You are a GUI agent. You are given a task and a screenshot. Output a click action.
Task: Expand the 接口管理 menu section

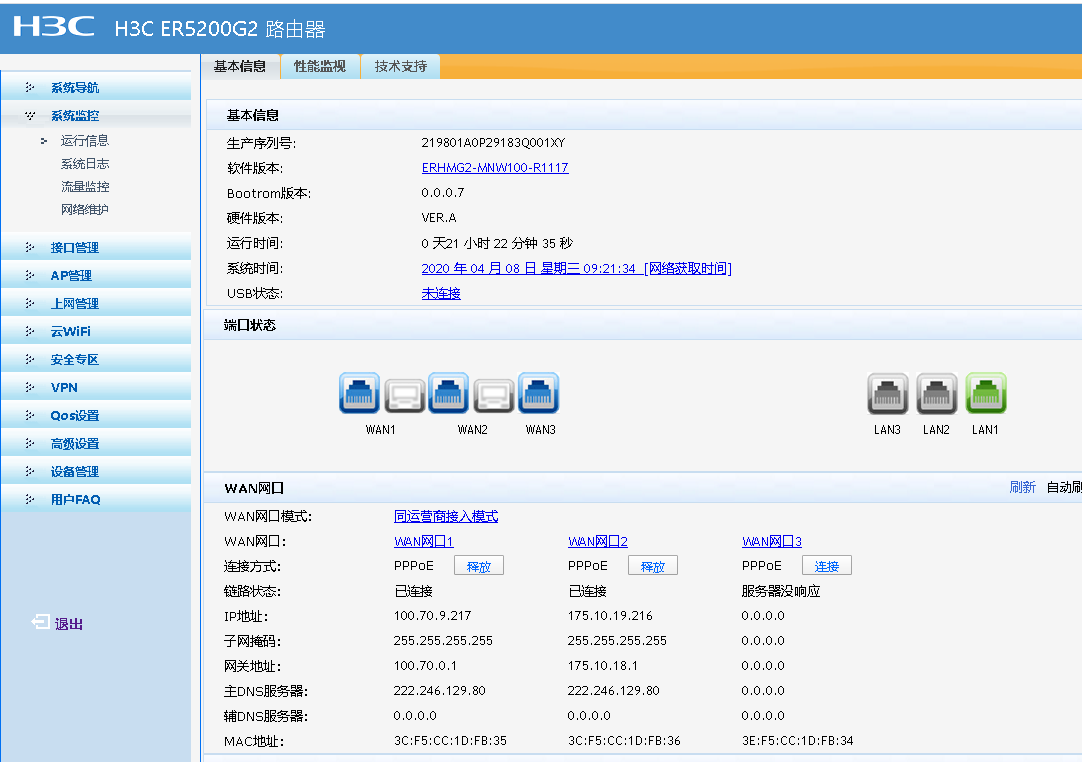75,248
